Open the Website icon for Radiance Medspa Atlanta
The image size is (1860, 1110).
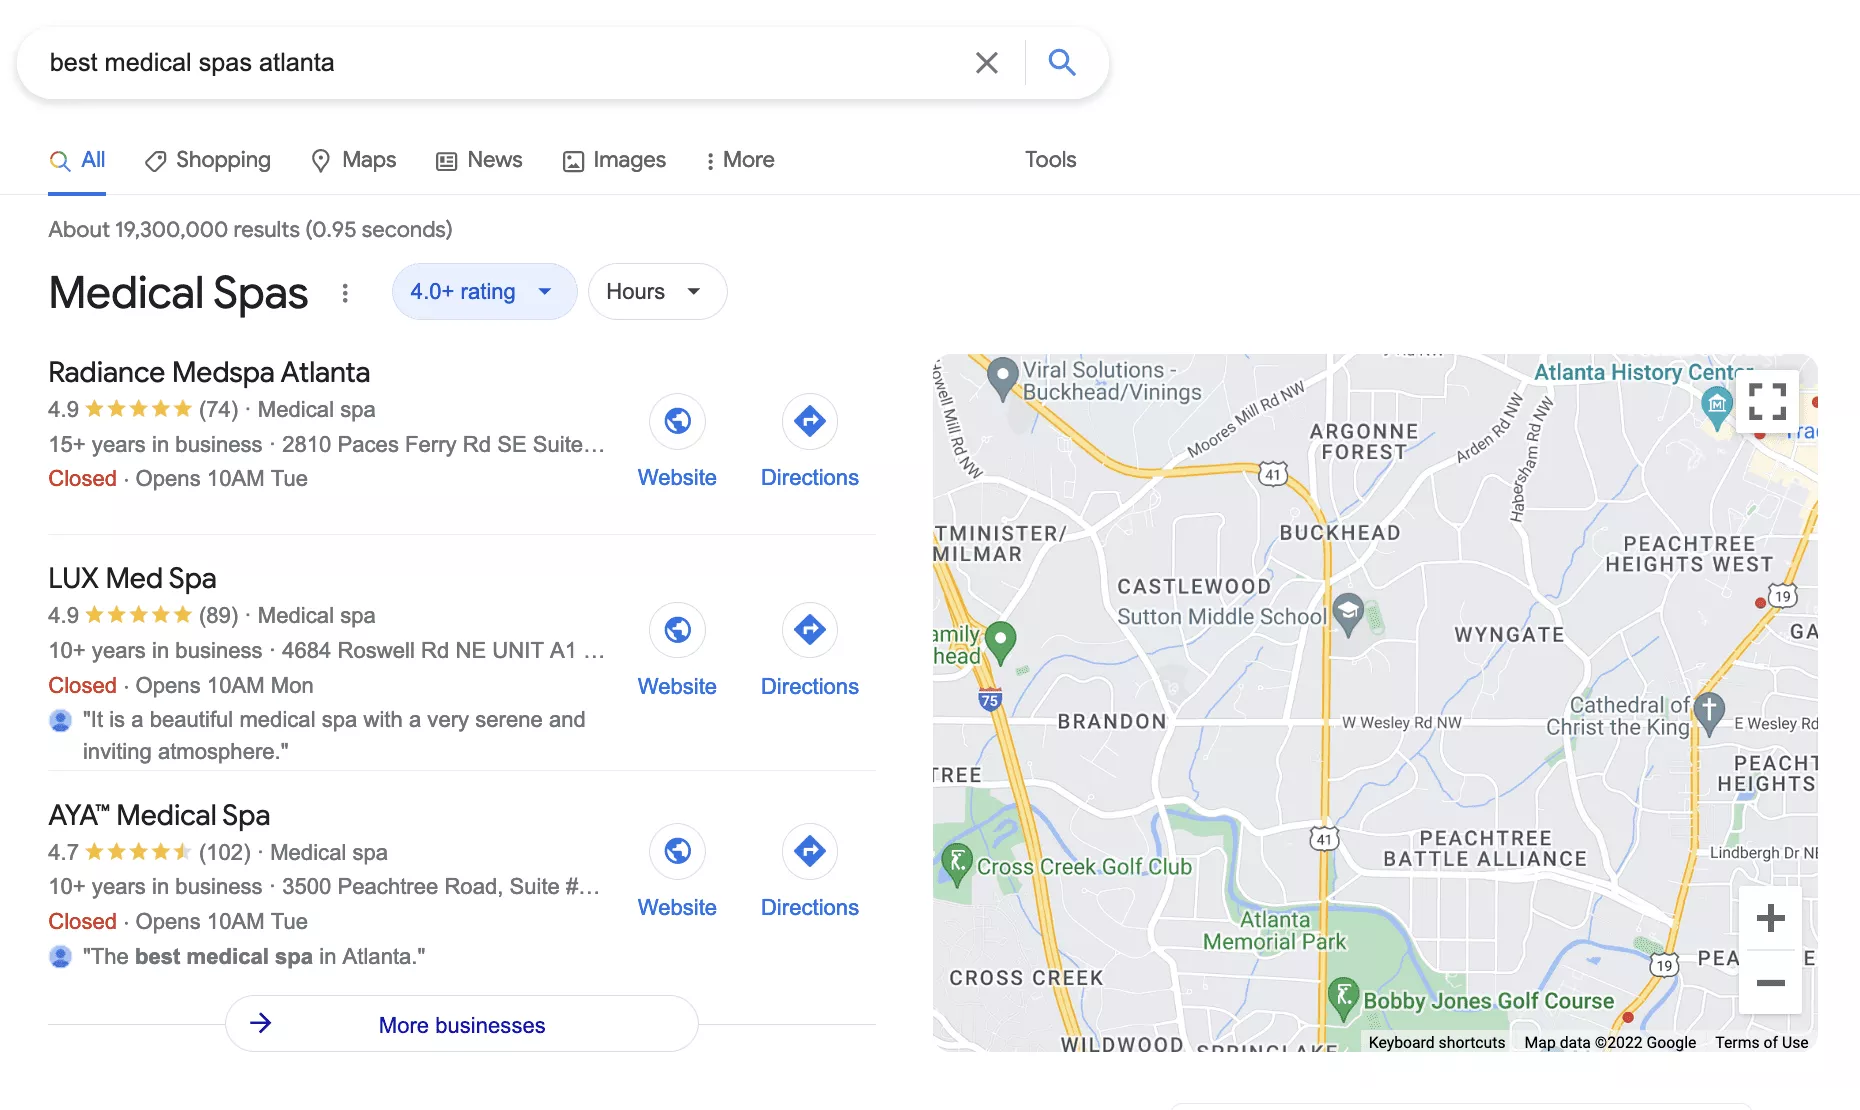[x=677, y=422]
